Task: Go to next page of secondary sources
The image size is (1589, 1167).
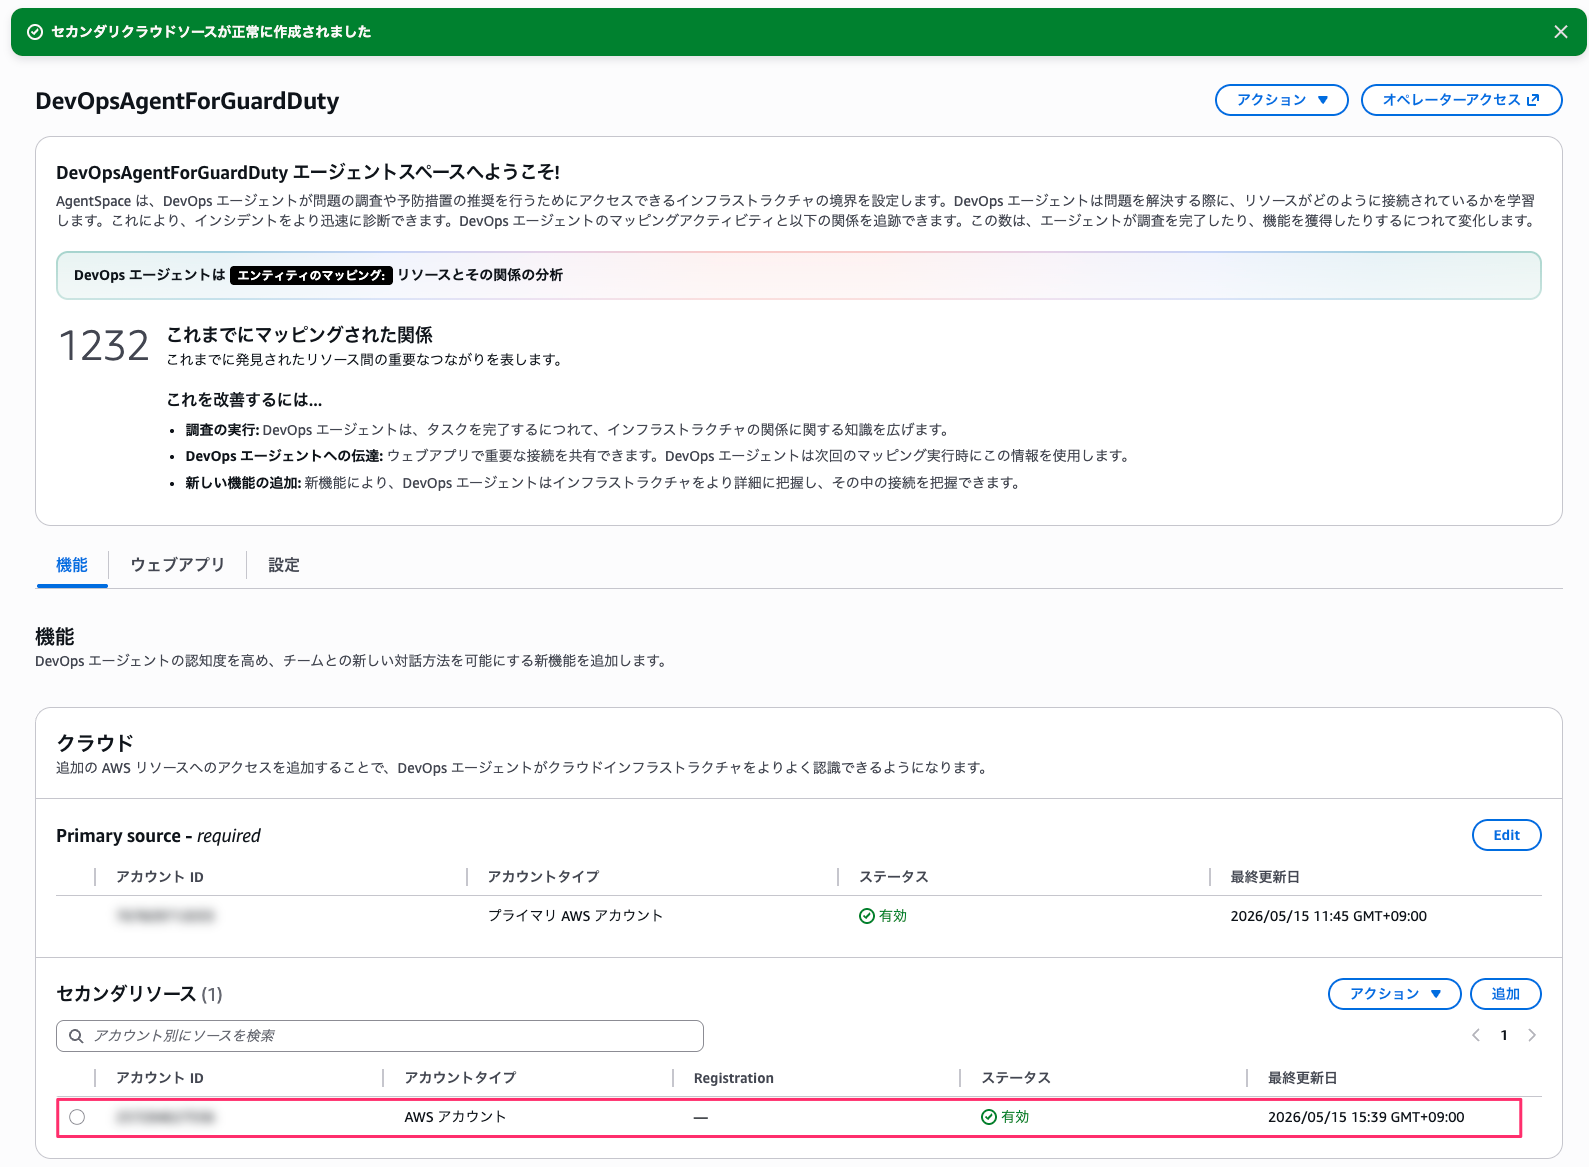Action: [x=1532, y=1035]
